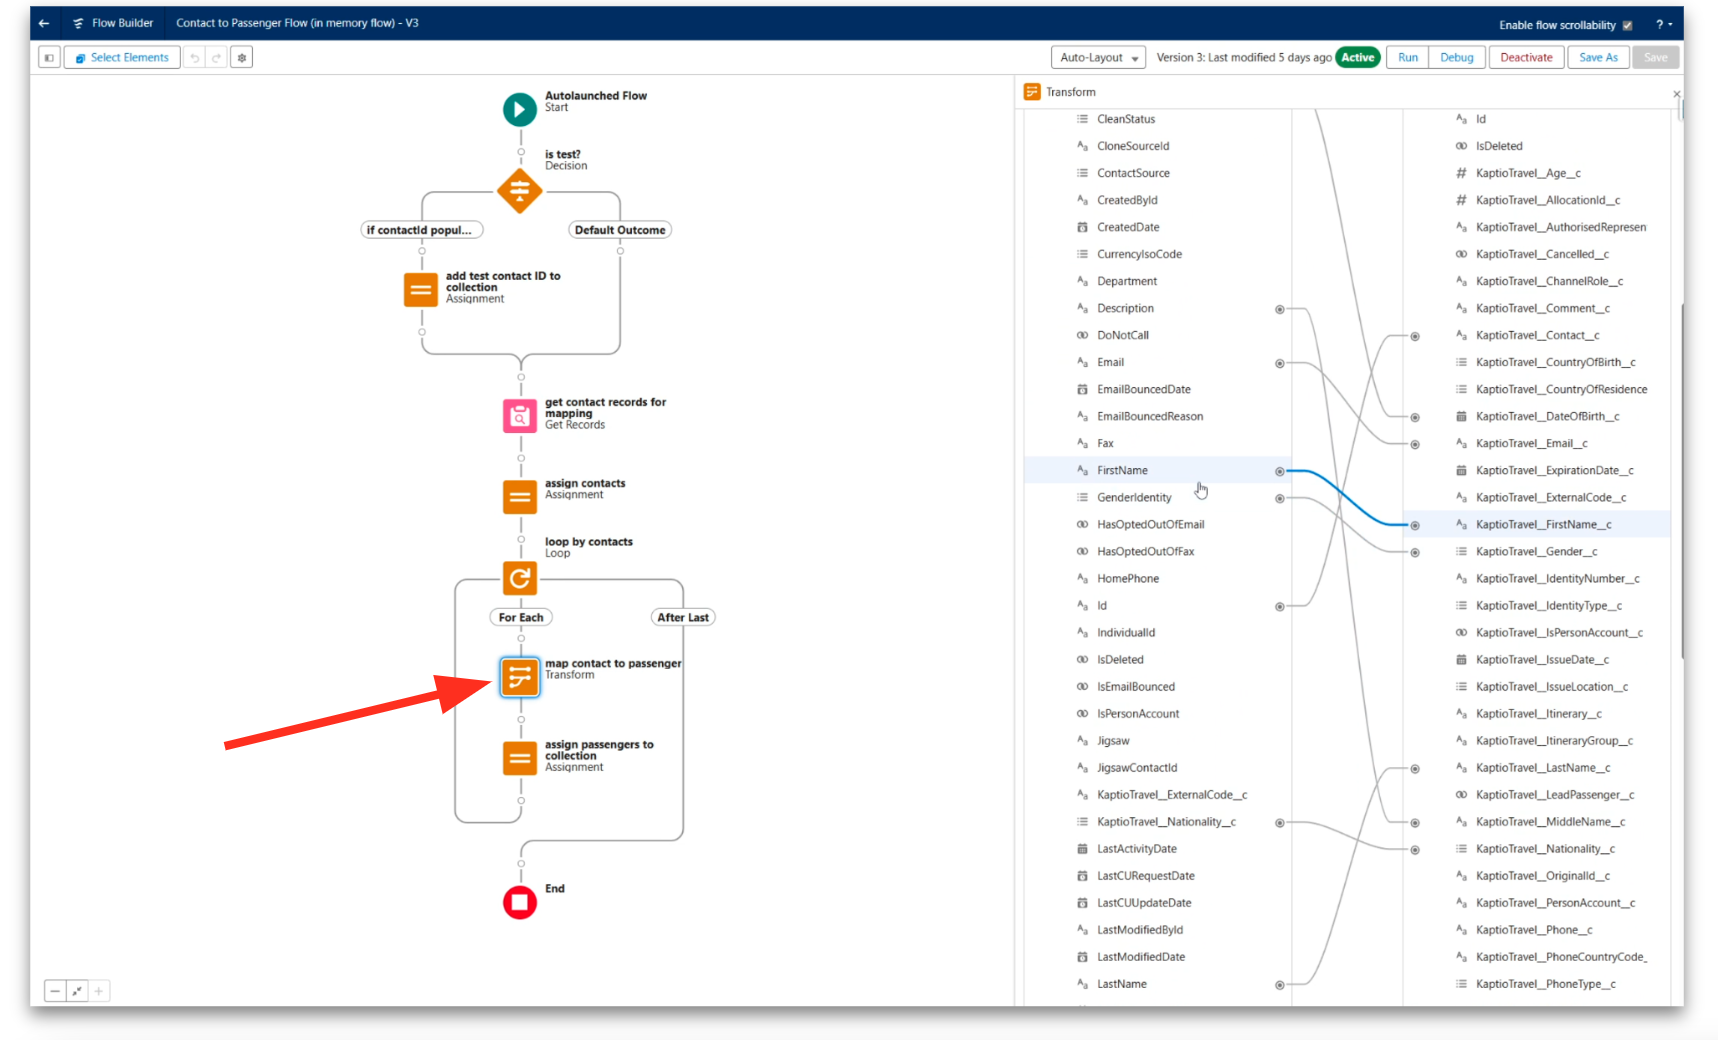Toggle Enable flow scrollability checkbox

(1627, 26)
